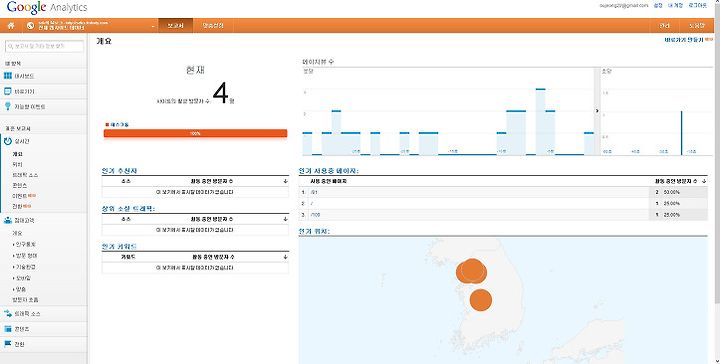Screen dimensions: 720x364
Task: Open 설정 (Settings) link at top right
Action: coord(658,6)
